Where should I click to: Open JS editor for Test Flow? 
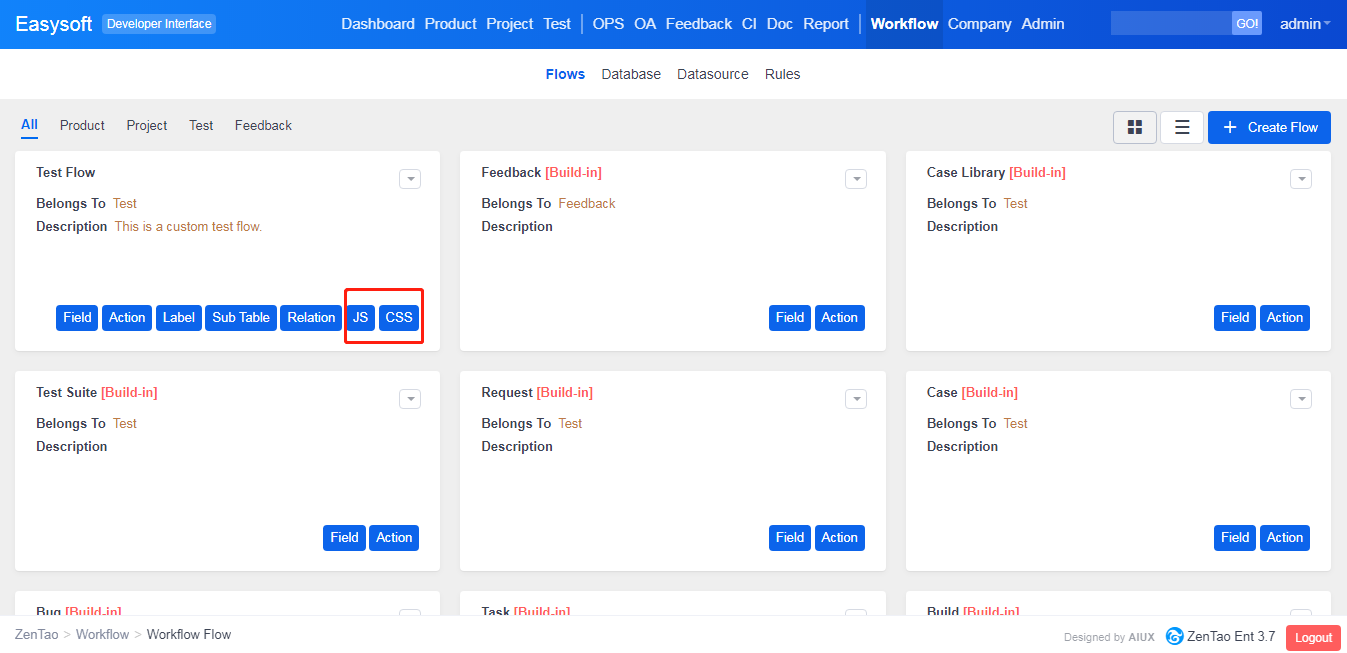pyautogui.click(x=360, y=317)
